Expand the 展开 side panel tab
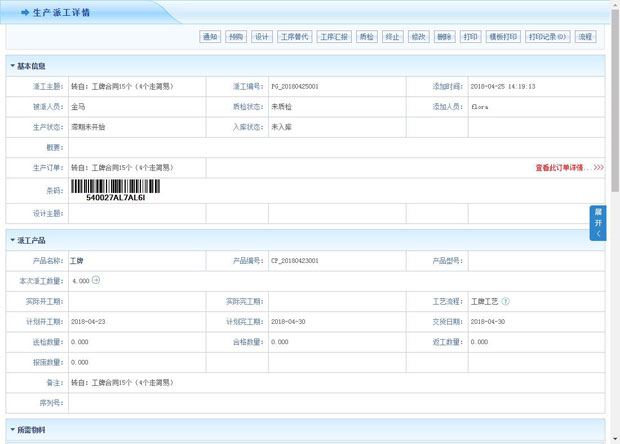This screenshot has height=444, width=620. click(x=598, y=223)
